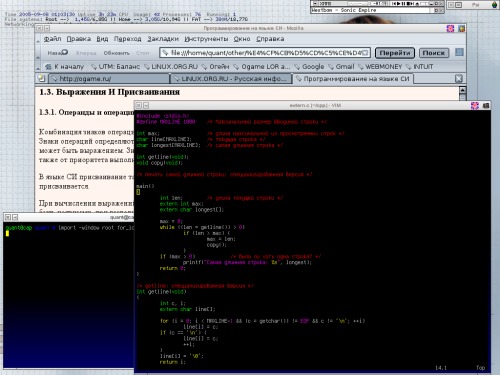500x375 pixels.
Task: Open the Переход menu
Action: click(x=128, y=39)
